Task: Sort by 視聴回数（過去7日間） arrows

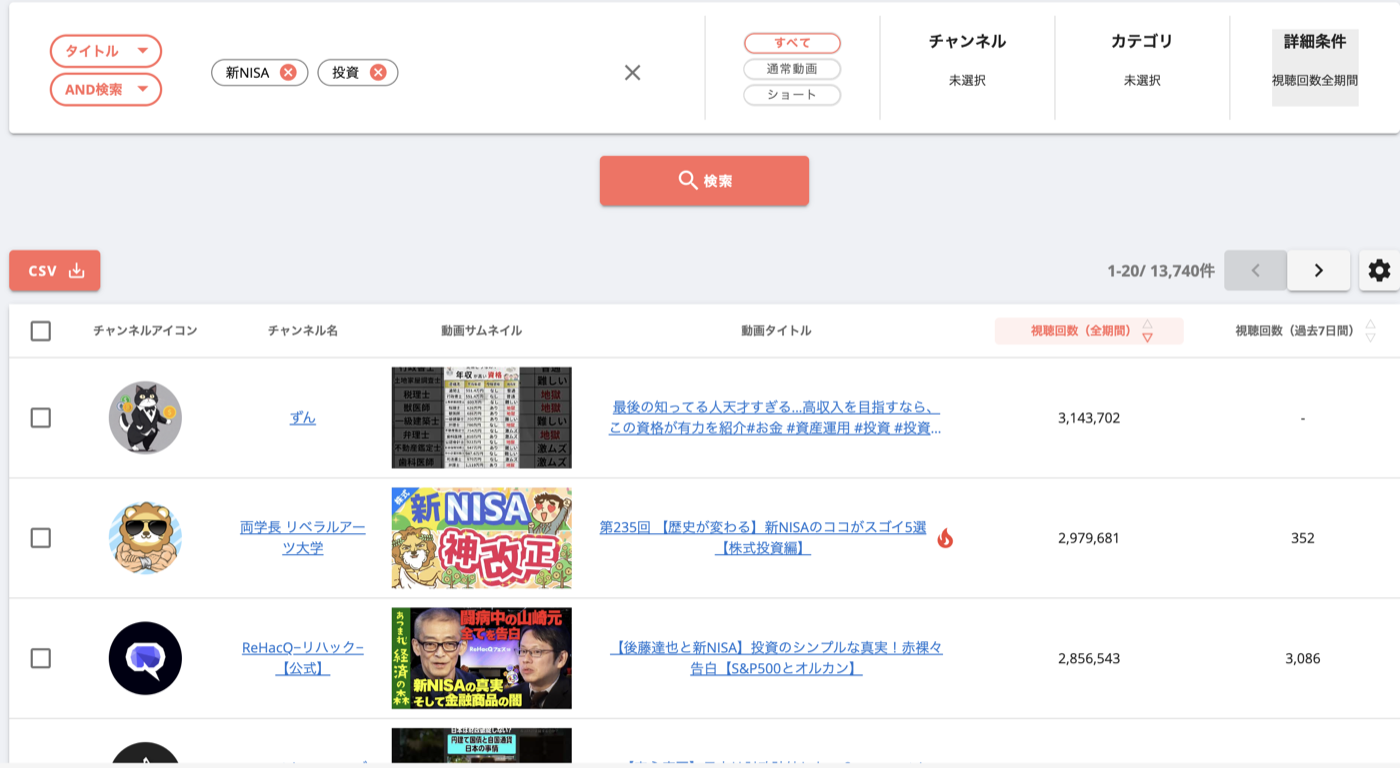Action: [x=1370, y=331]
